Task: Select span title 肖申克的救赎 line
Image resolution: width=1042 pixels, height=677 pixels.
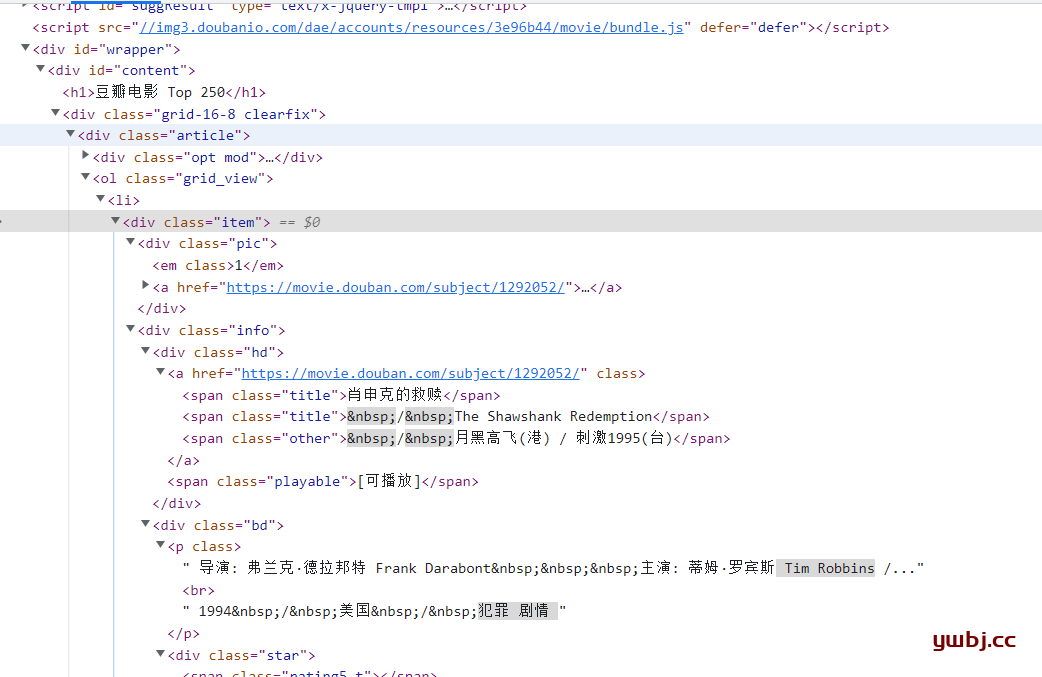Action: click(x=342, y=395)
